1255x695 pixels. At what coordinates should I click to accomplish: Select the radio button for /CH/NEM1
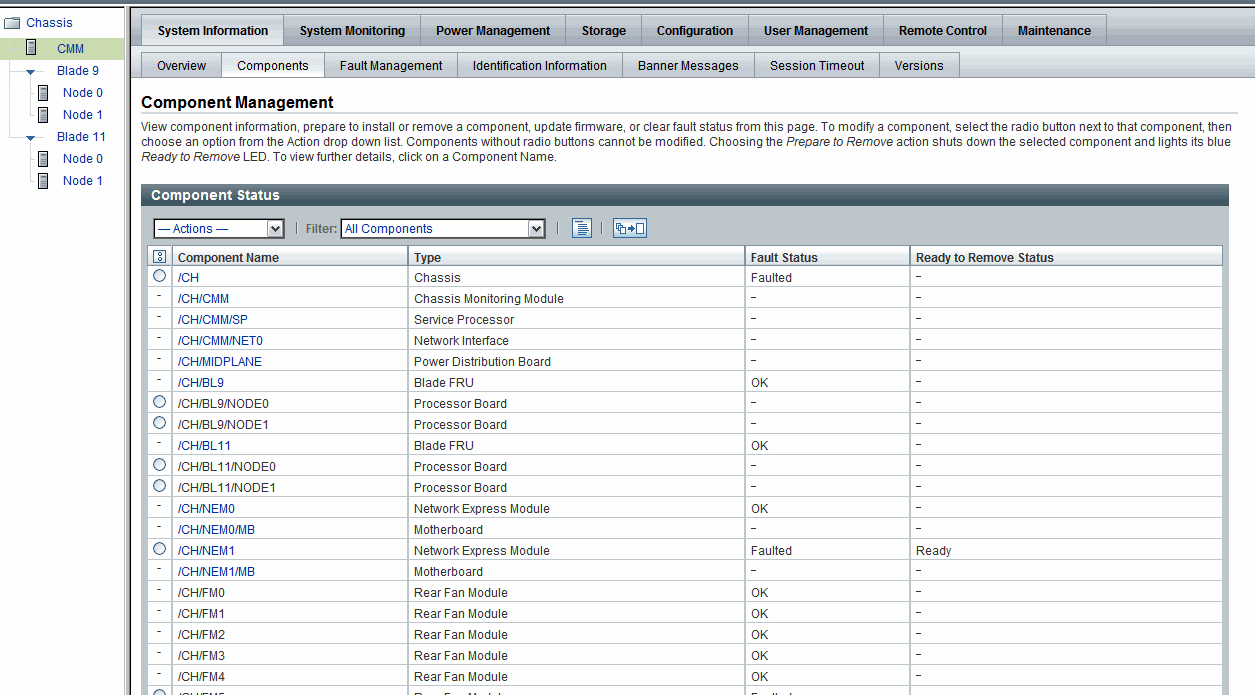[x=160, y=549]
